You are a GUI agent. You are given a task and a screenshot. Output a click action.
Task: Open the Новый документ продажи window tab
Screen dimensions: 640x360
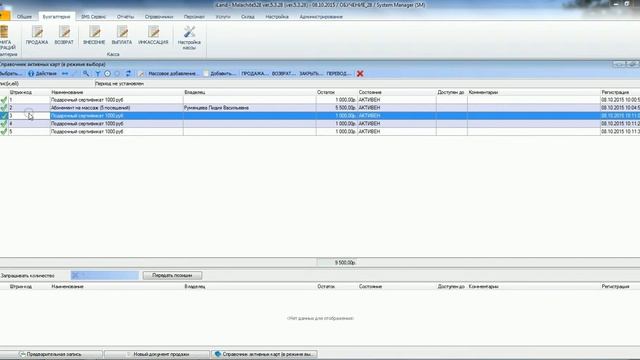pyautogui.click(x=157, y=354)
